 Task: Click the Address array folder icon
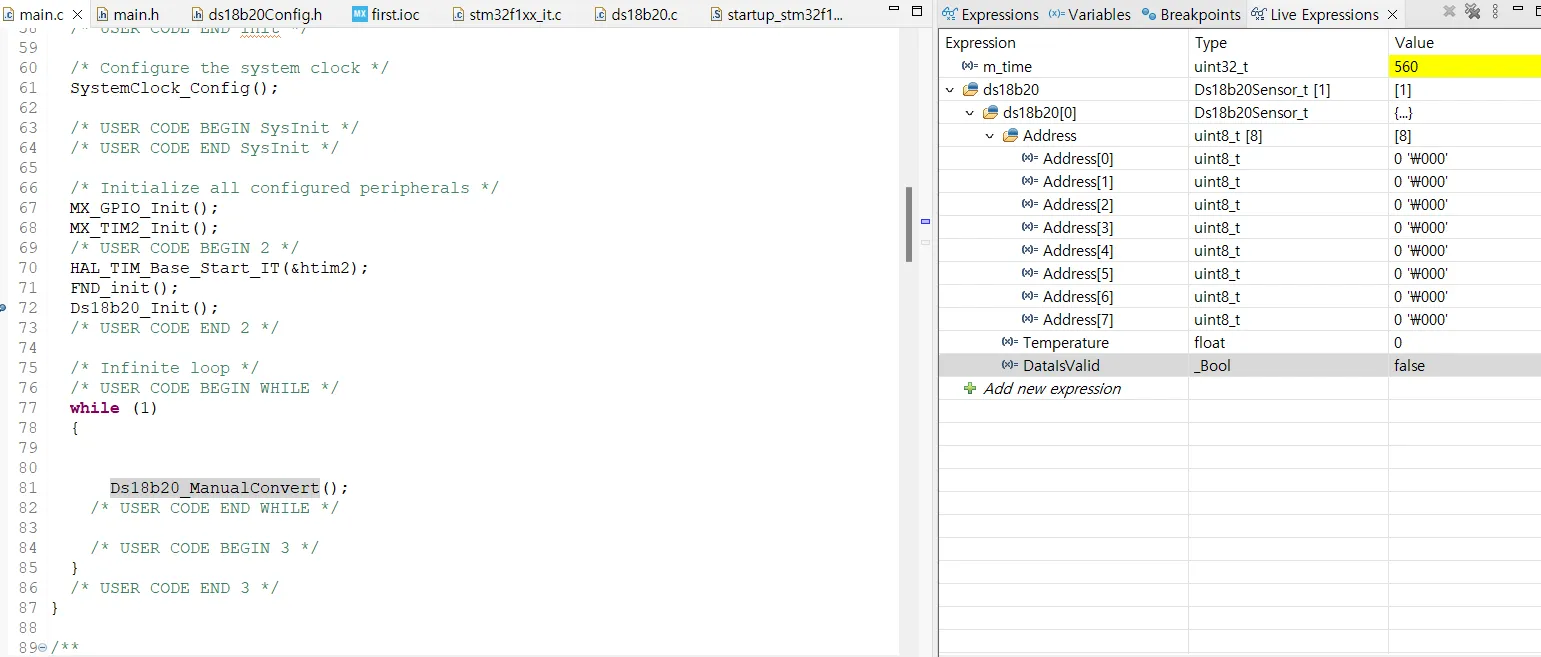(1009, 136)
